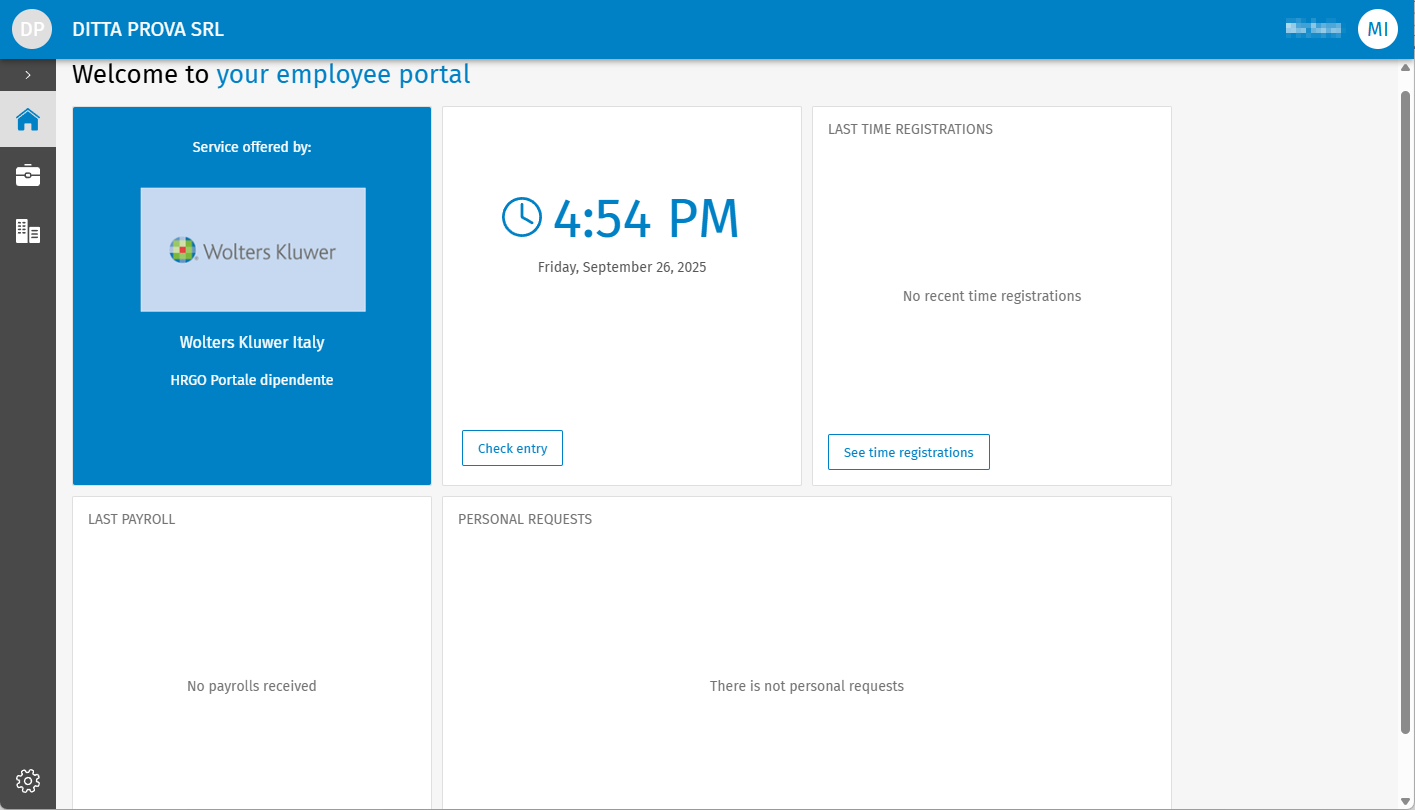Click the scrollbar down arrow
Screen dimensions: 1415x810
point(1405,801)
